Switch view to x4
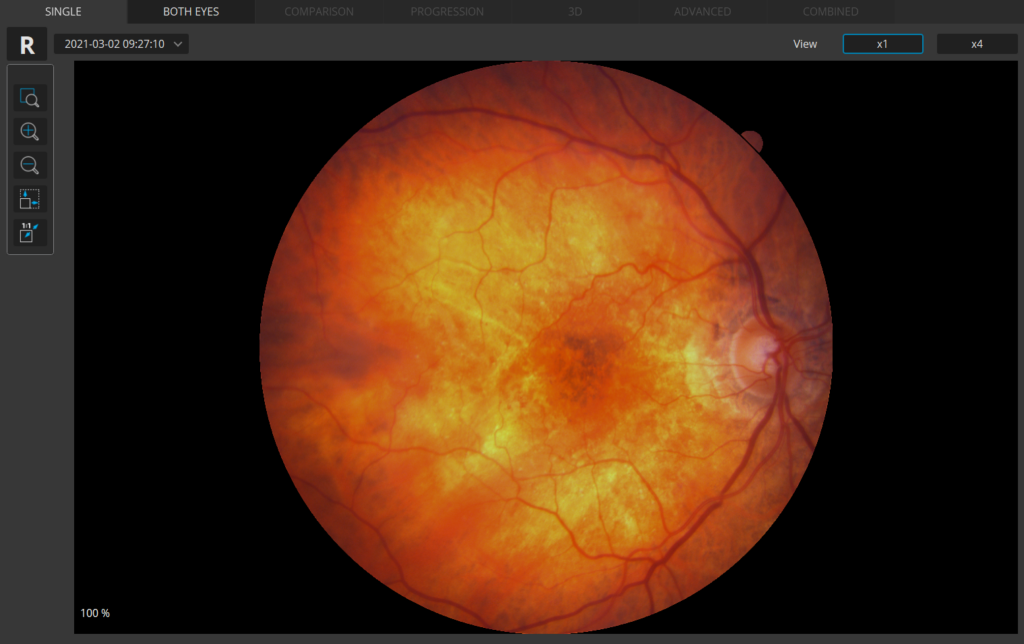The height and width of the screenshot is (644, 1024). pos(977,44)
